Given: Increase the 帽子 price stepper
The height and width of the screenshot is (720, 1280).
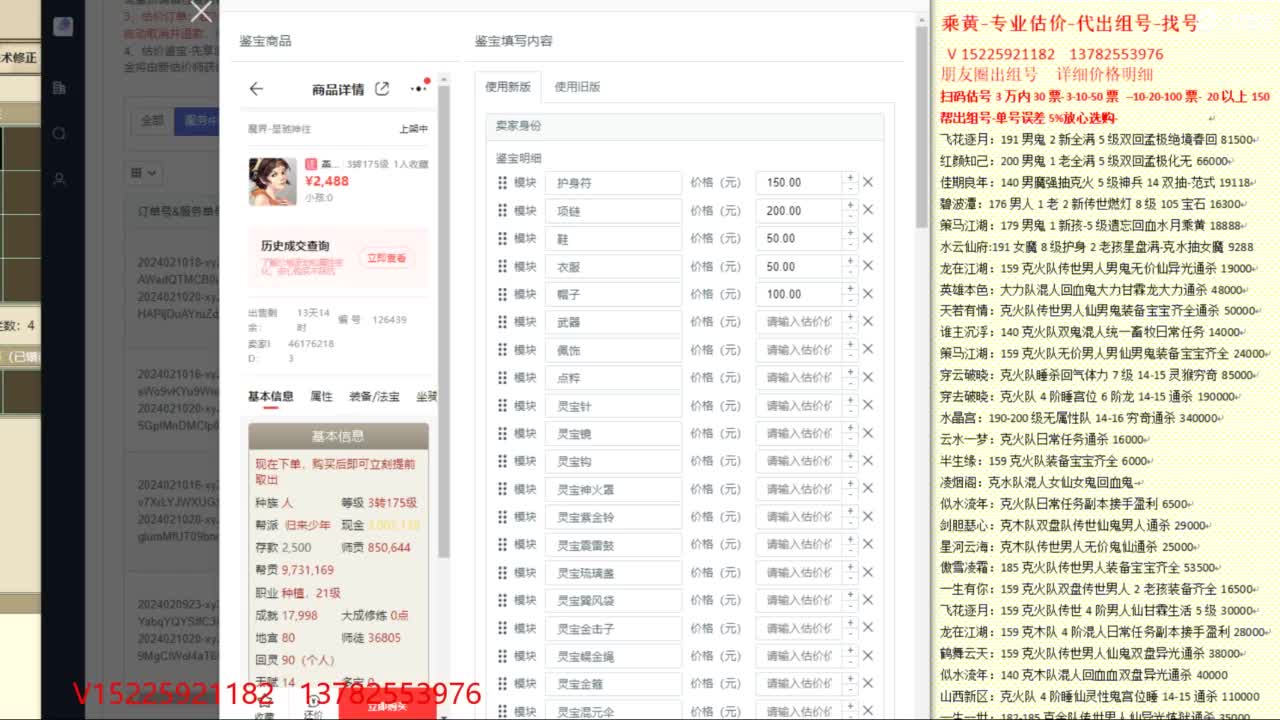Looking at the screenshot, I should click(850, 289).
